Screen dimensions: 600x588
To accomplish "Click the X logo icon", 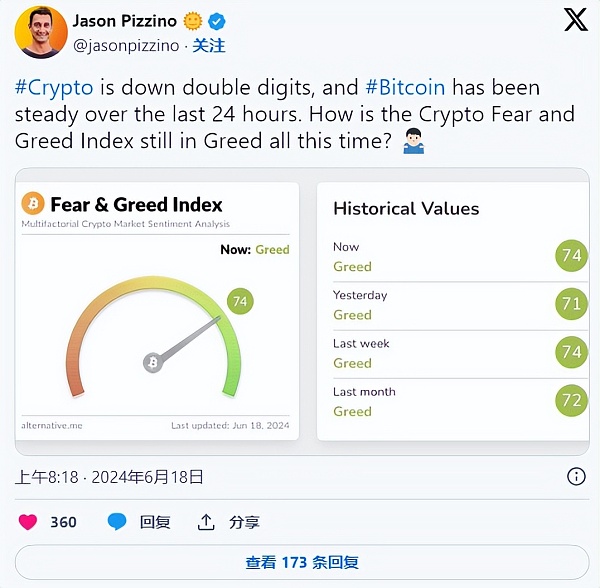I will pyautogui.click(x=575, y=21).
